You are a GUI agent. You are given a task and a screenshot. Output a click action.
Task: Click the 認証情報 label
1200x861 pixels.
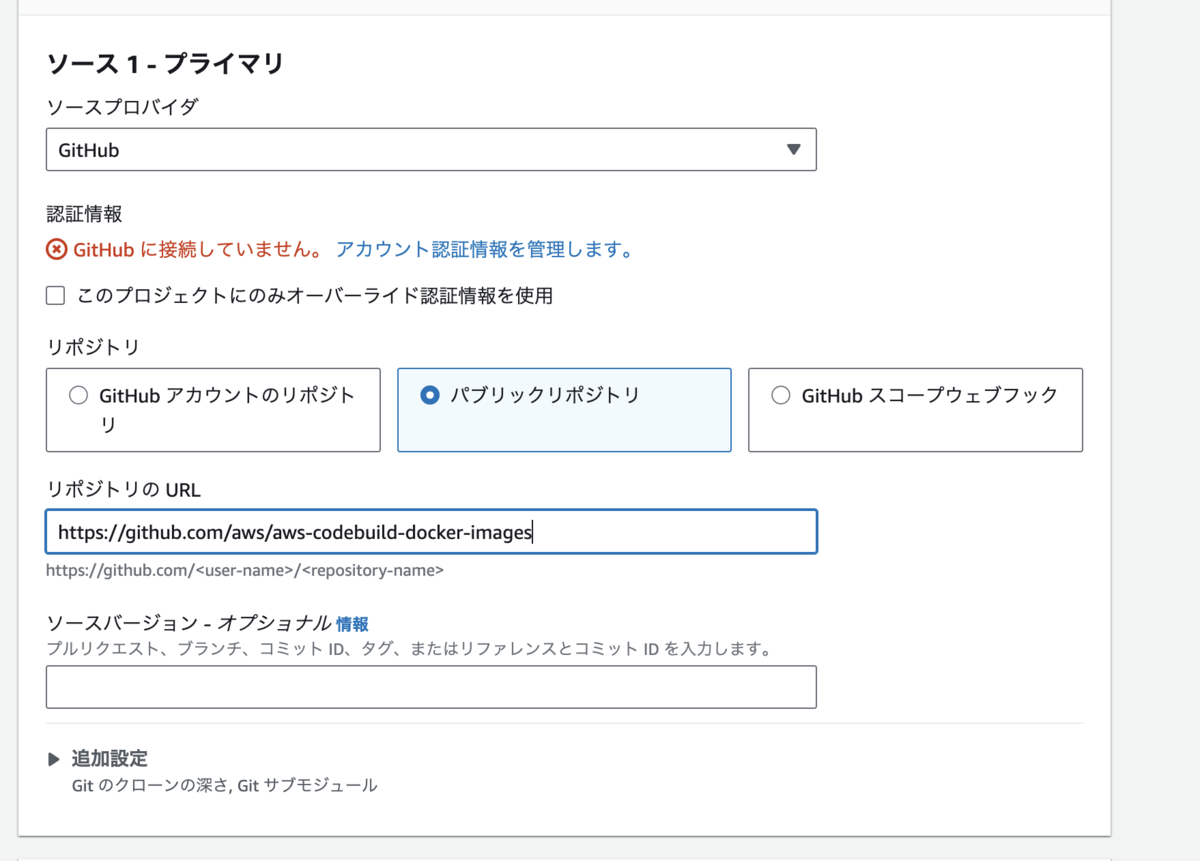pyautogui.click(x=84, y=213)
